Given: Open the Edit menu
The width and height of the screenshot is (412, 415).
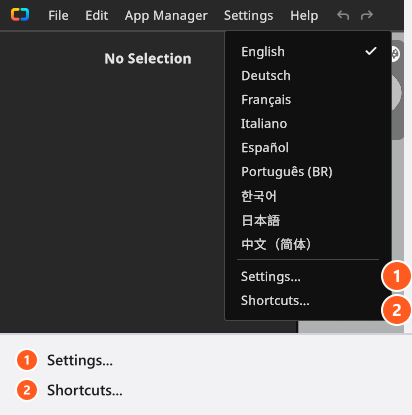Looking at the screenshot, I should (97, 15).
